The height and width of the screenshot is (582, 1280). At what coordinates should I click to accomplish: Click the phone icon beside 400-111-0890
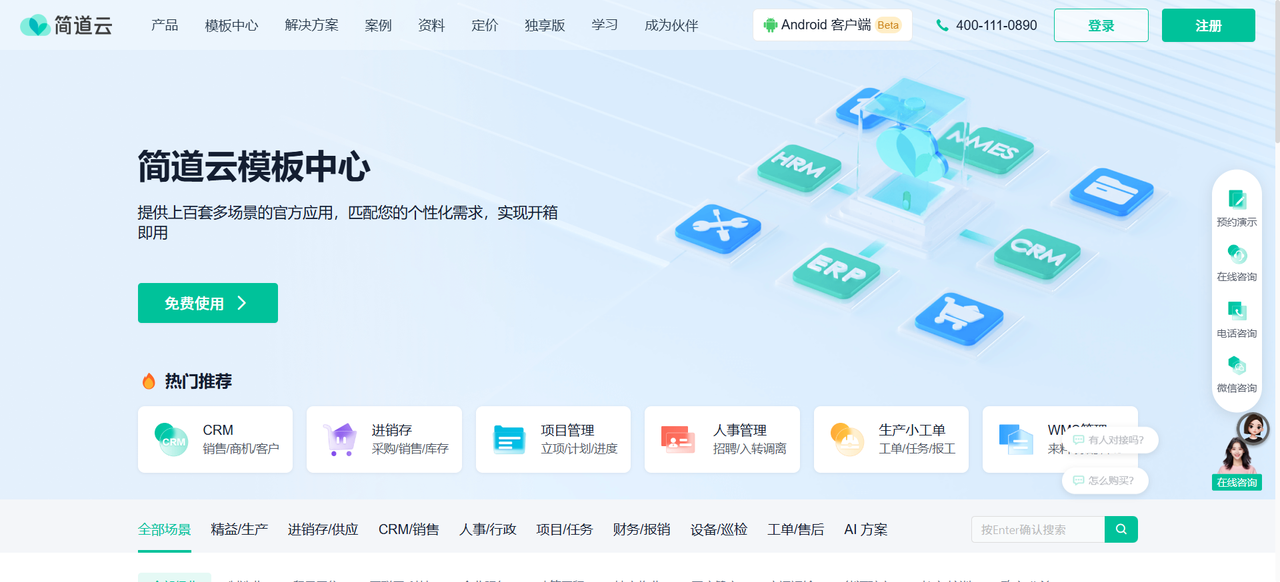click(942, 25)
